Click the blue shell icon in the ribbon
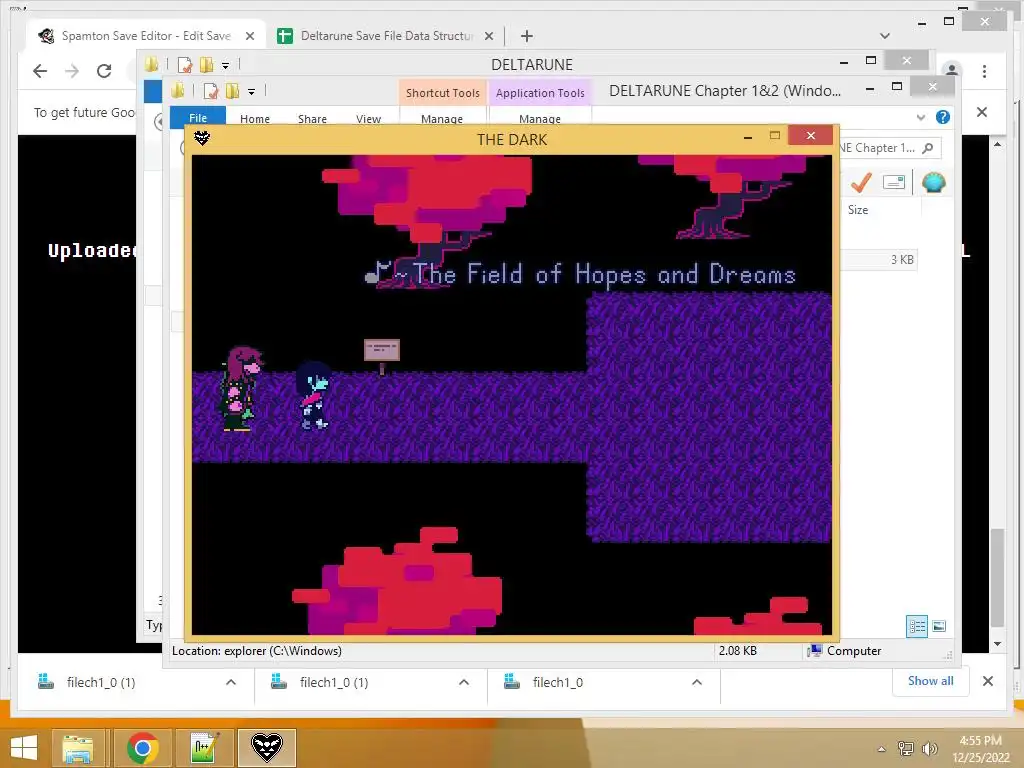1024x768 pixels. (x=933, y=182)
